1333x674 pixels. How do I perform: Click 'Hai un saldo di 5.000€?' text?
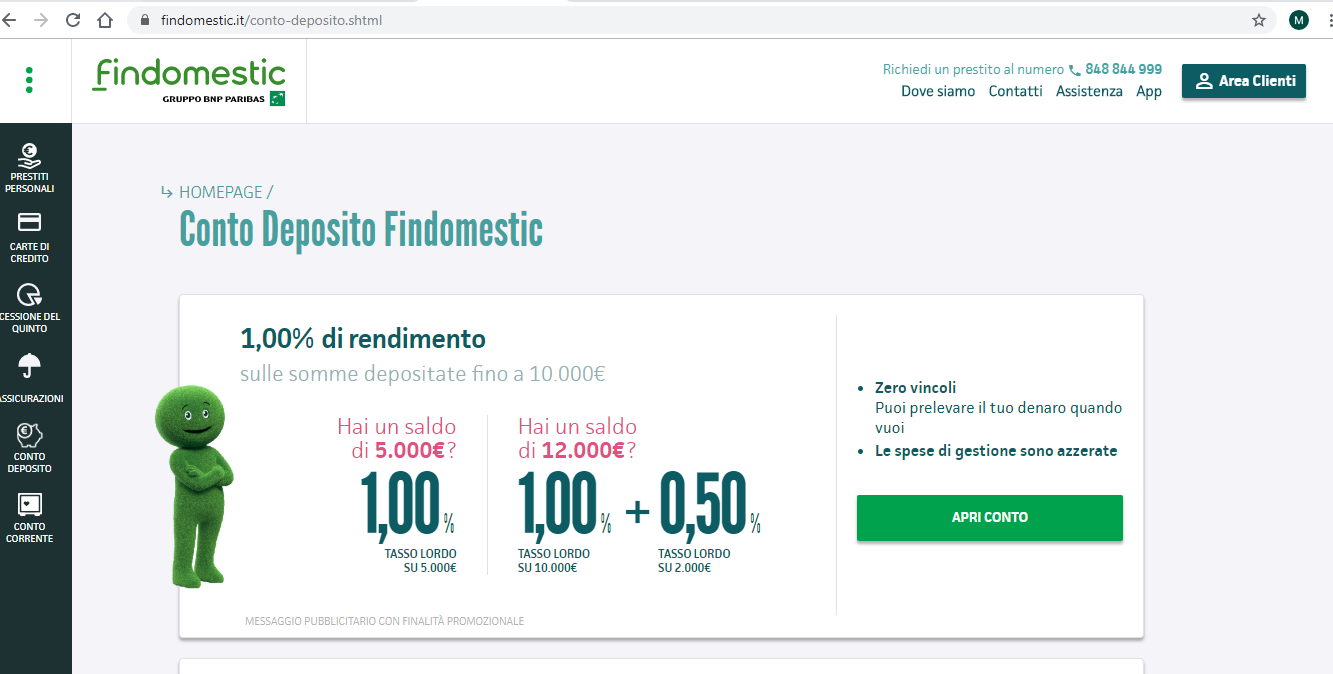tap(397, 438)
